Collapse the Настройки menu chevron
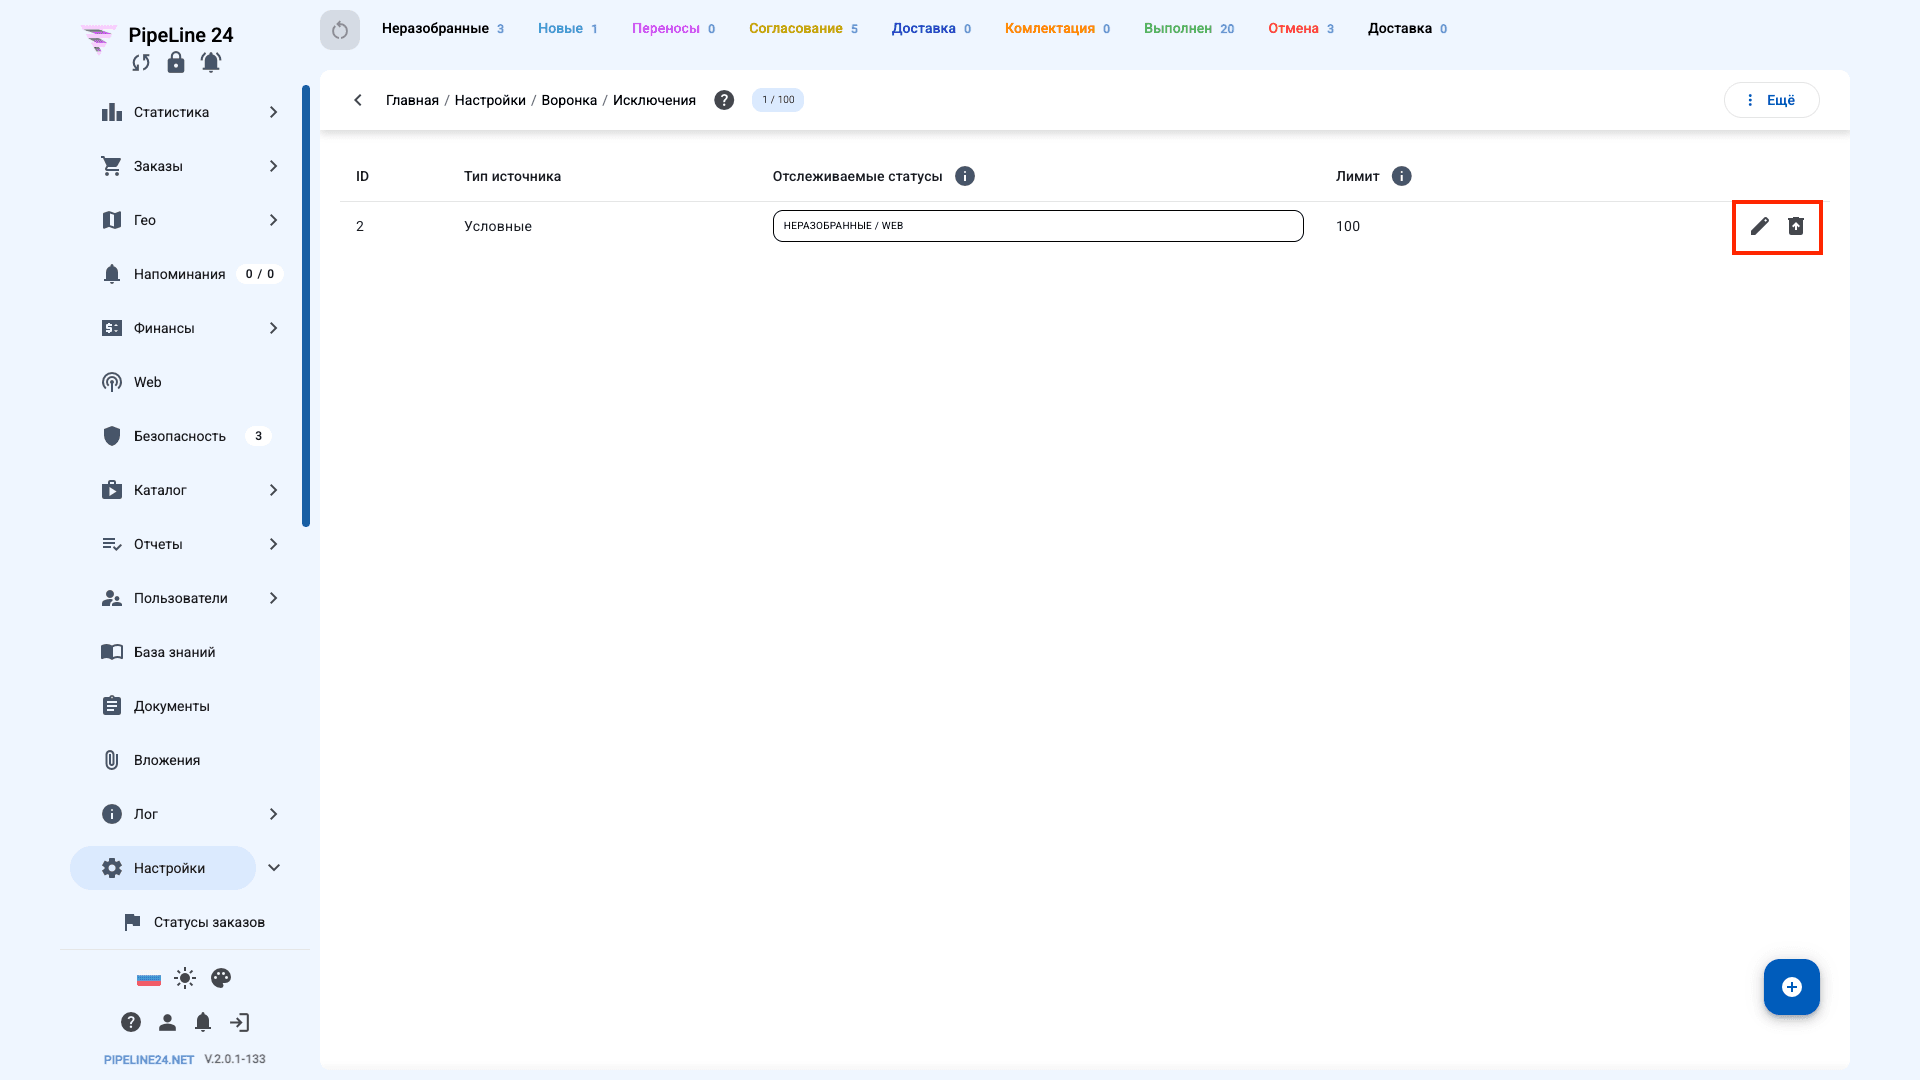Screen dimensions: 1920x1080 click(x=274, y=868)
